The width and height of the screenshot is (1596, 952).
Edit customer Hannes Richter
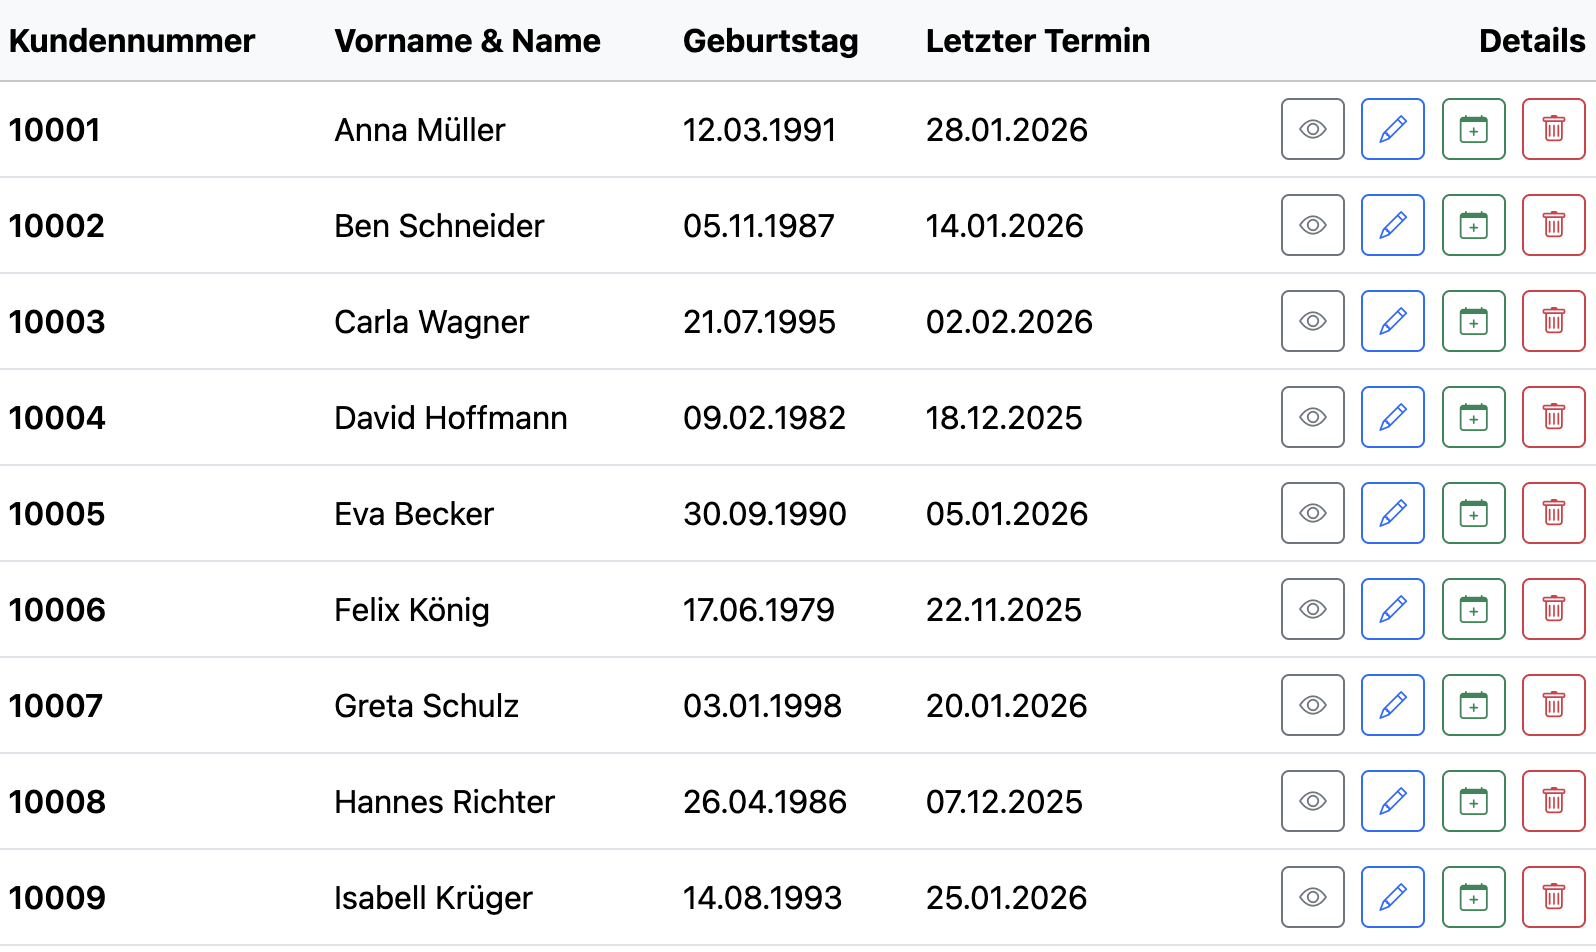tap(1392, 801)
